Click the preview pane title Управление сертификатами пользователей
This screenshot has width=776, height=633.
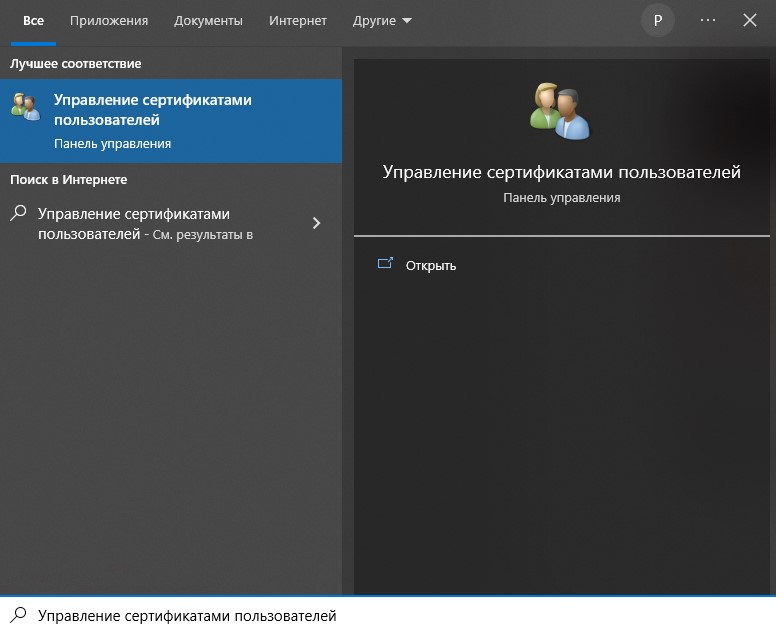pos(561,172)
